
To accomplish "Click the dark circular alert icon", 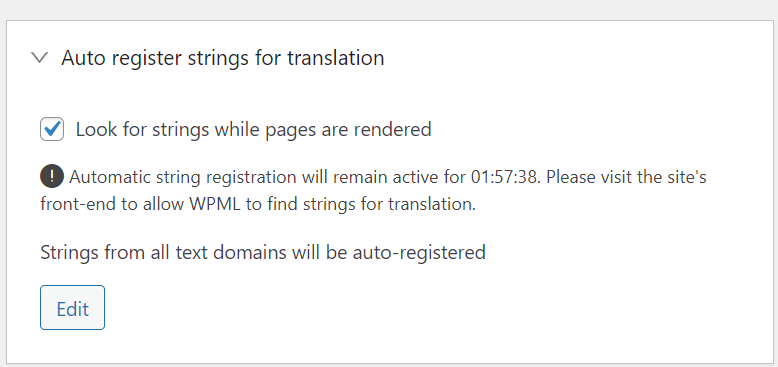I will tap(52, 177).
